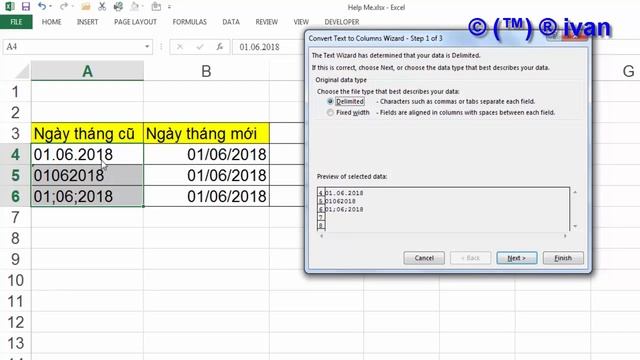Save the workbook using floppy icon

[26, 6]
